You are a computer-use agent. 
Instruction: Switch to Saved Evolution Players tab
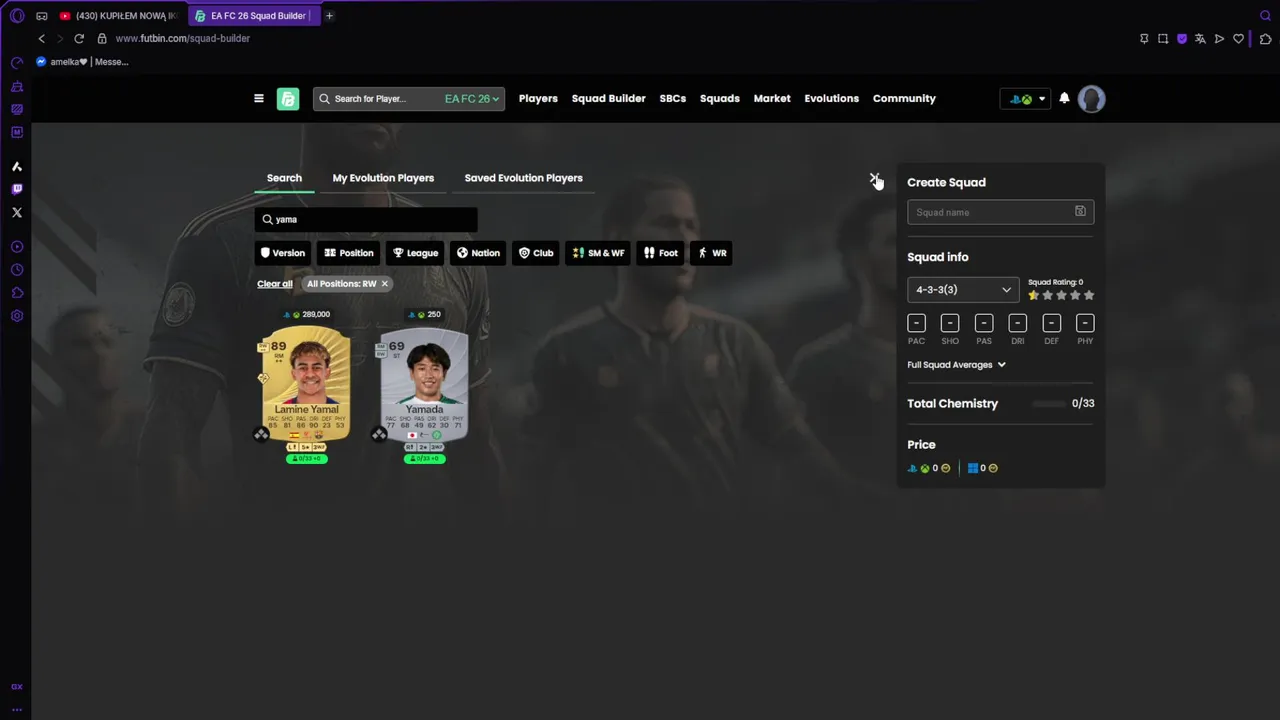coord(523,178)
